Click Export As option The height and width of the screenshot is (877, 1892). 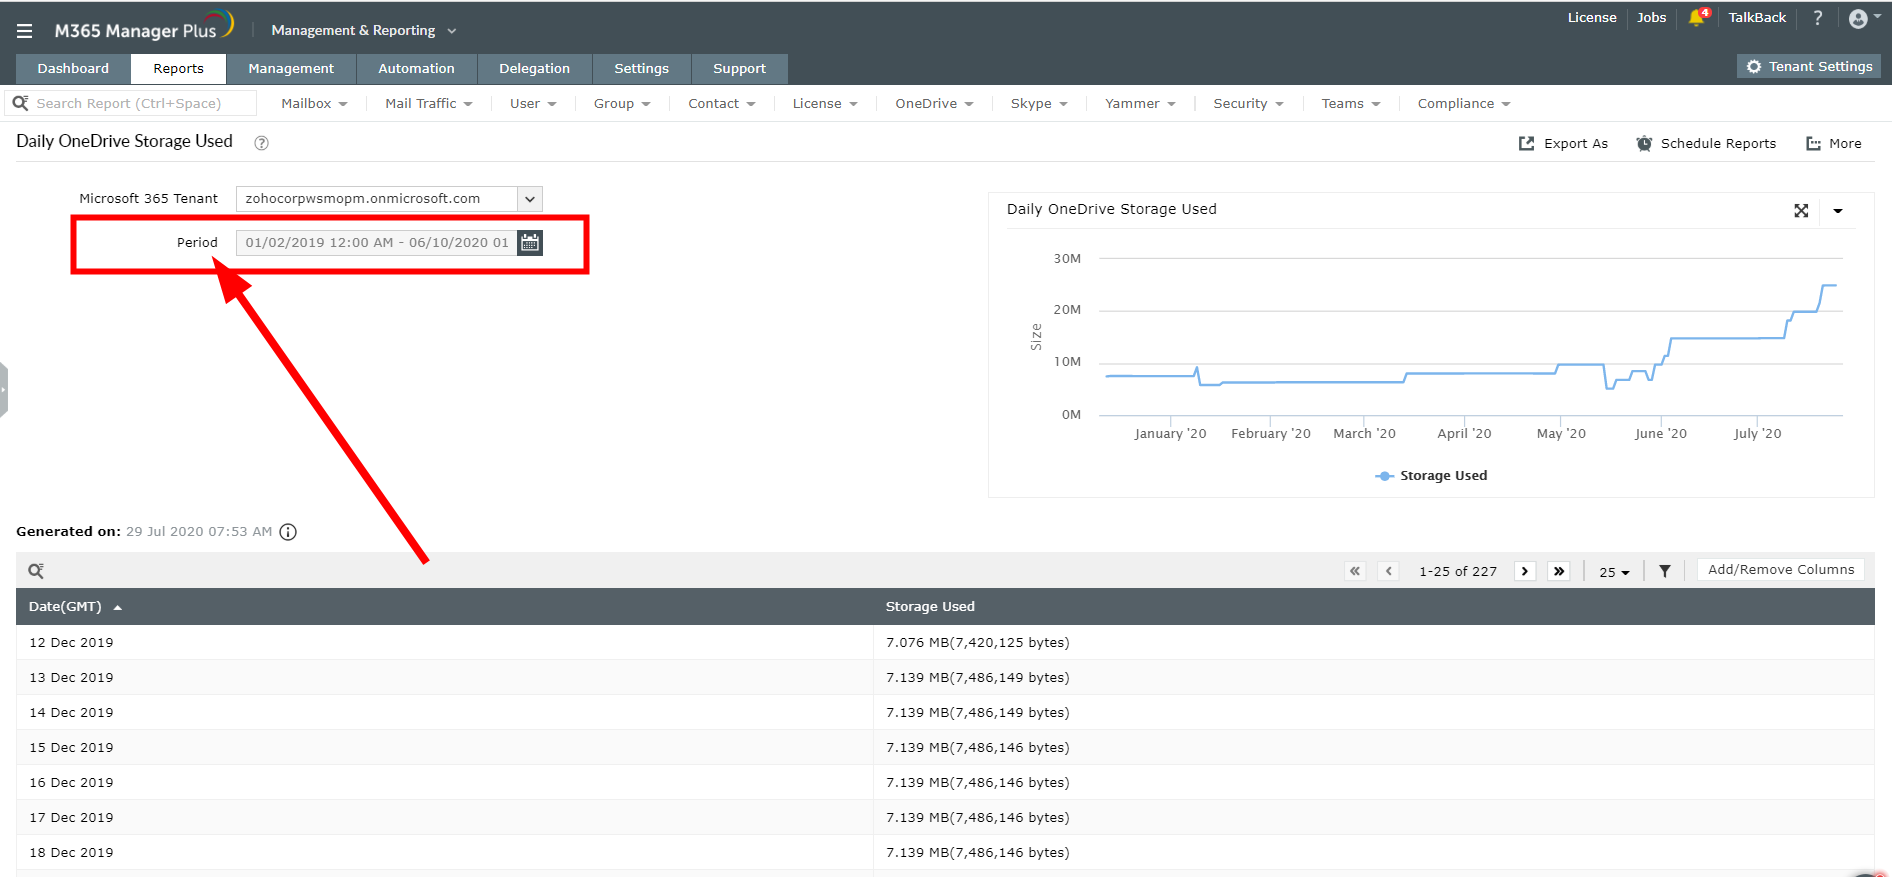[x=1563, y=143]
